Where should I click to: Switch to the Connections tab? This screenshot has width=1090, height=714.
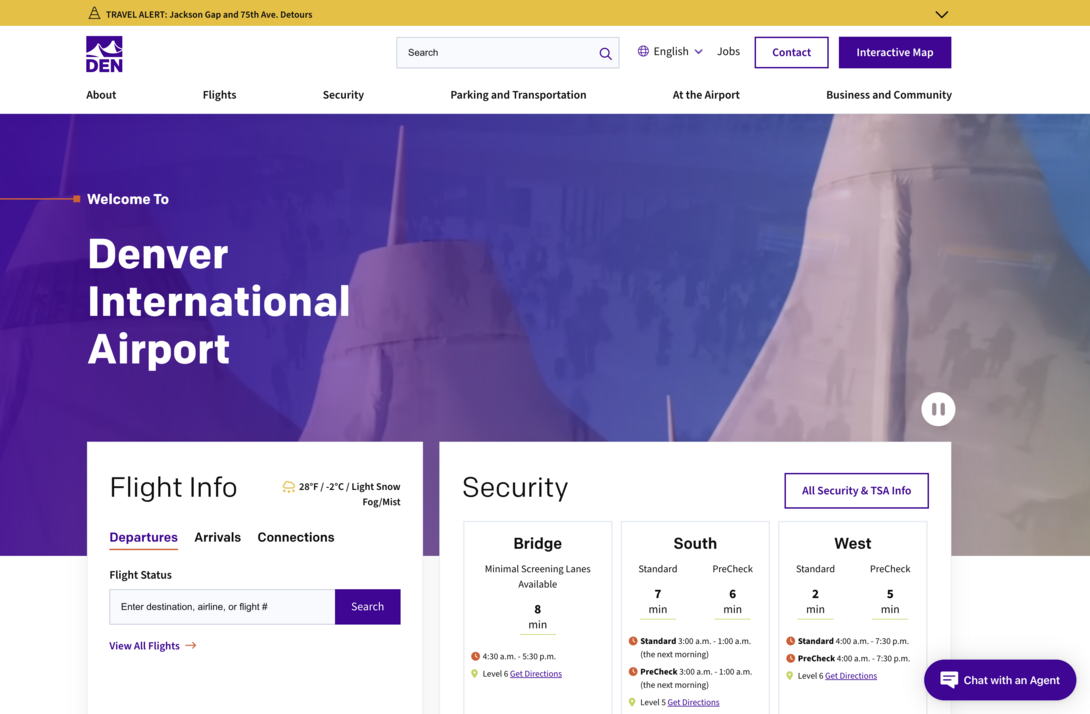295,537
